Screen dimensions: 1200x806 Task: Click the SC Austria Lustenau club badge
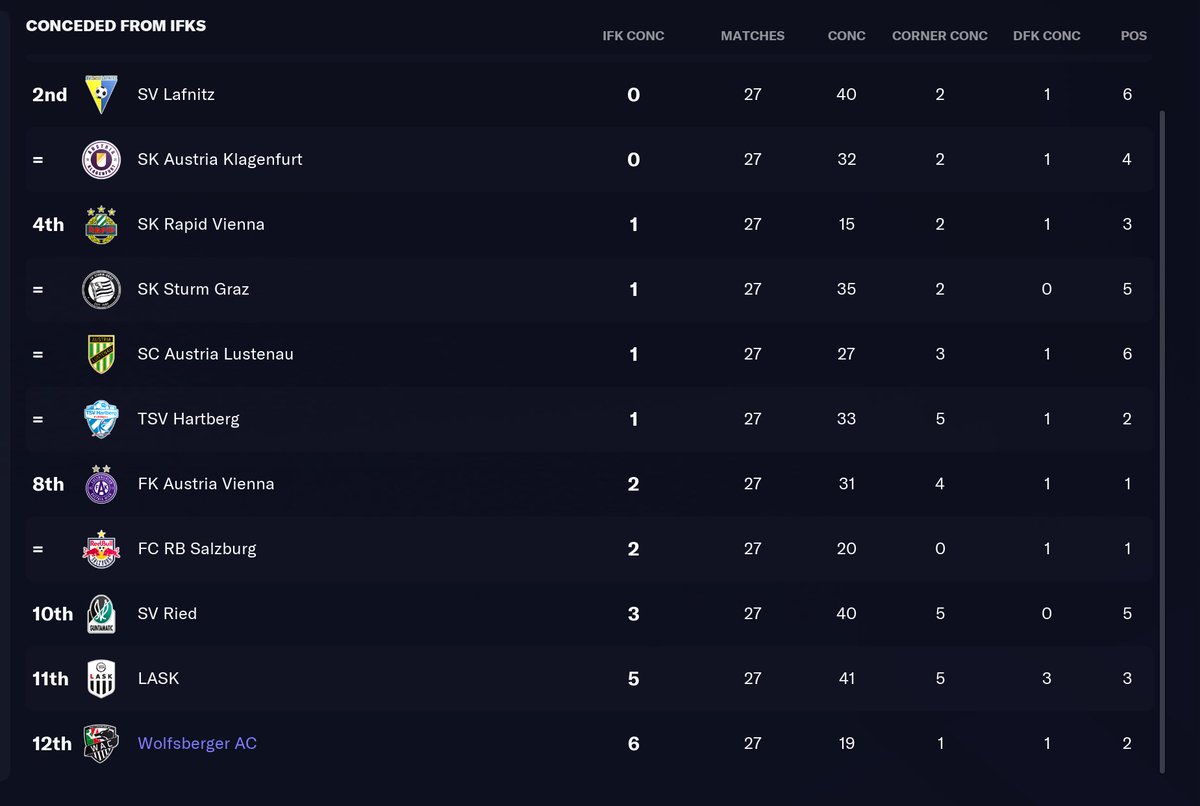tap(101, 354)
